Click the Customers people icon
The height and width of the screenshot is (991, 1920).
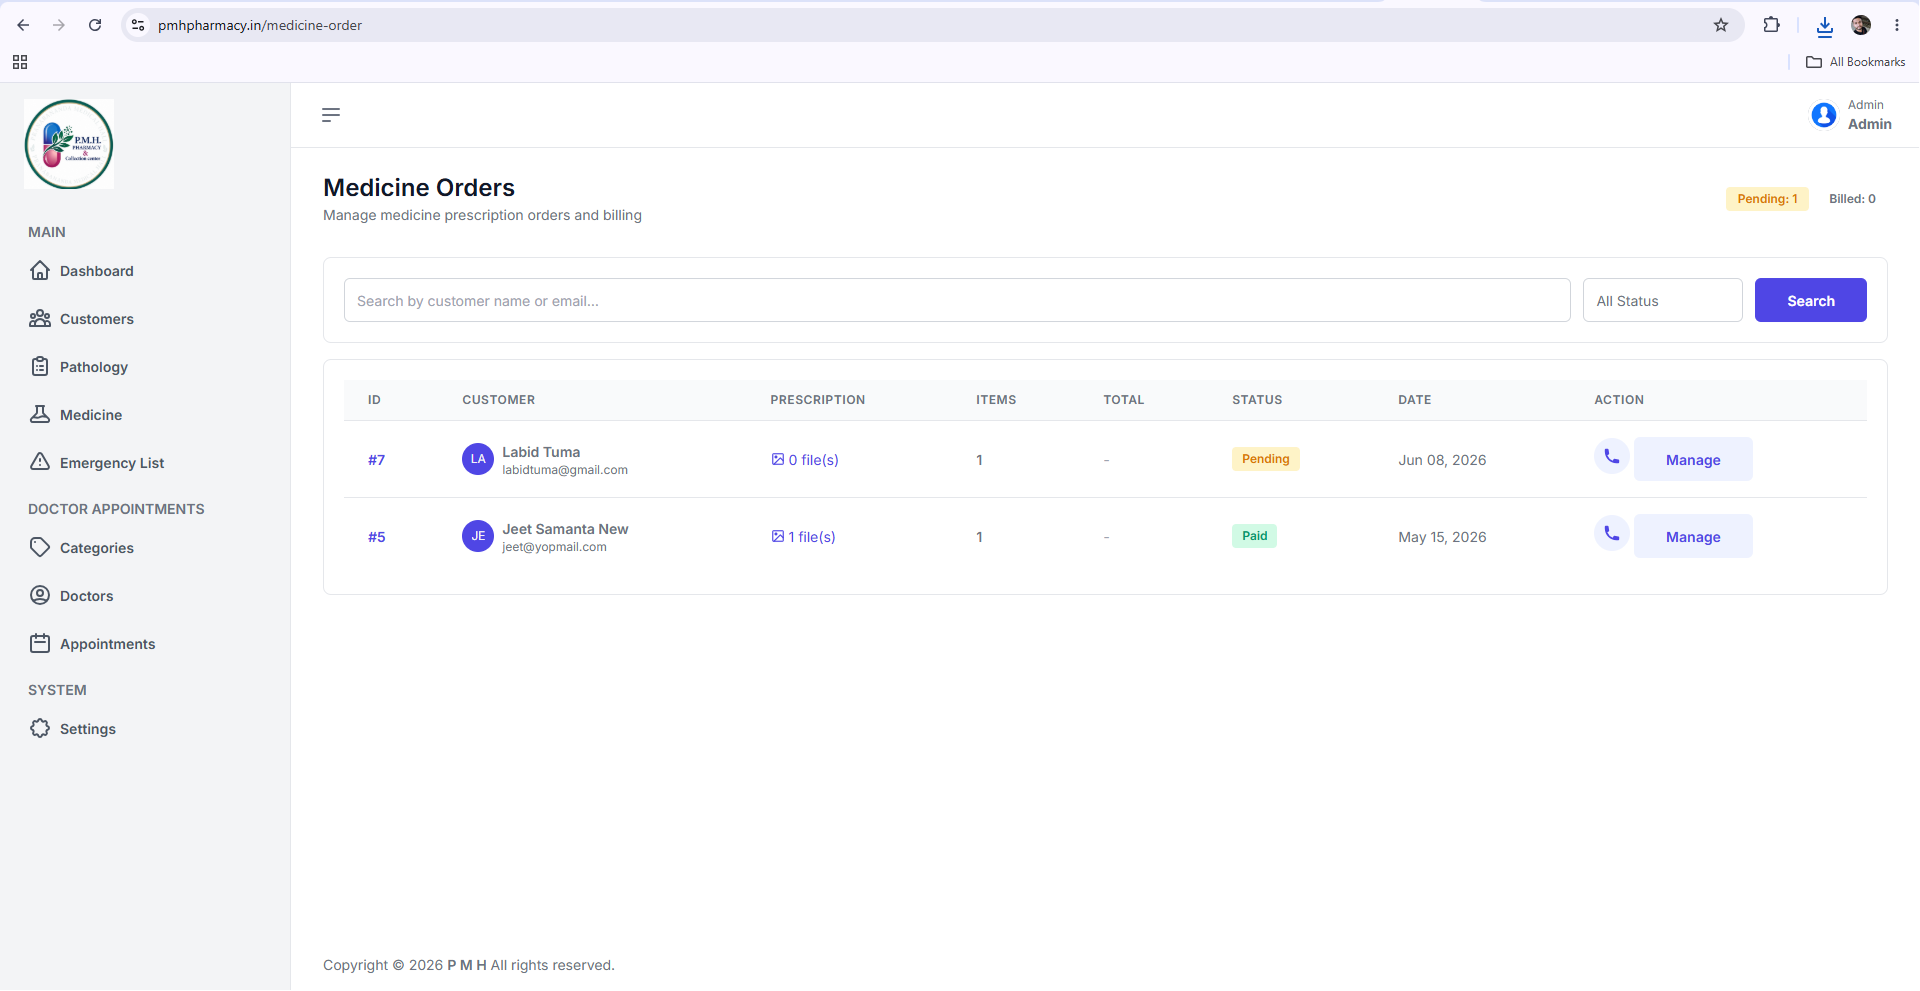(40, 318)
